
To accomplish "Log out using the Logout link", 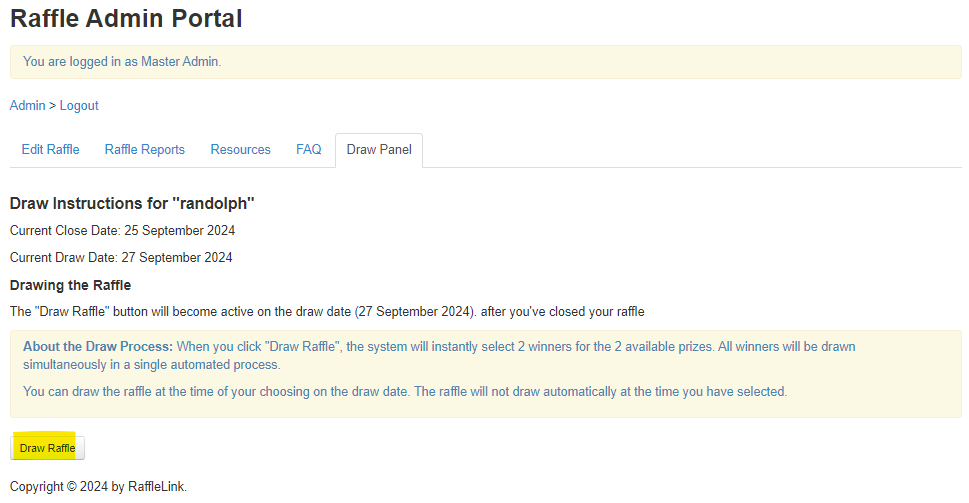I will pos(79,106).
